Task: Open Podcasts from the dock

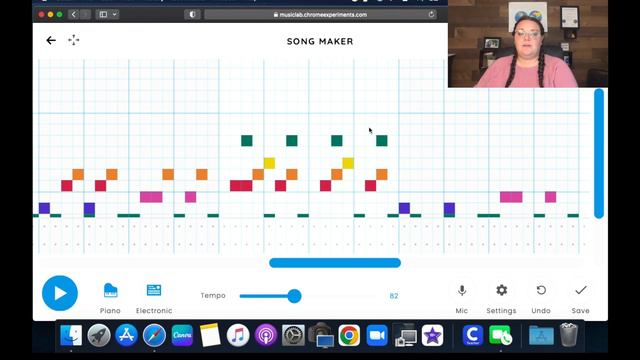Action: pyautogui.click(x=266, y=336)
